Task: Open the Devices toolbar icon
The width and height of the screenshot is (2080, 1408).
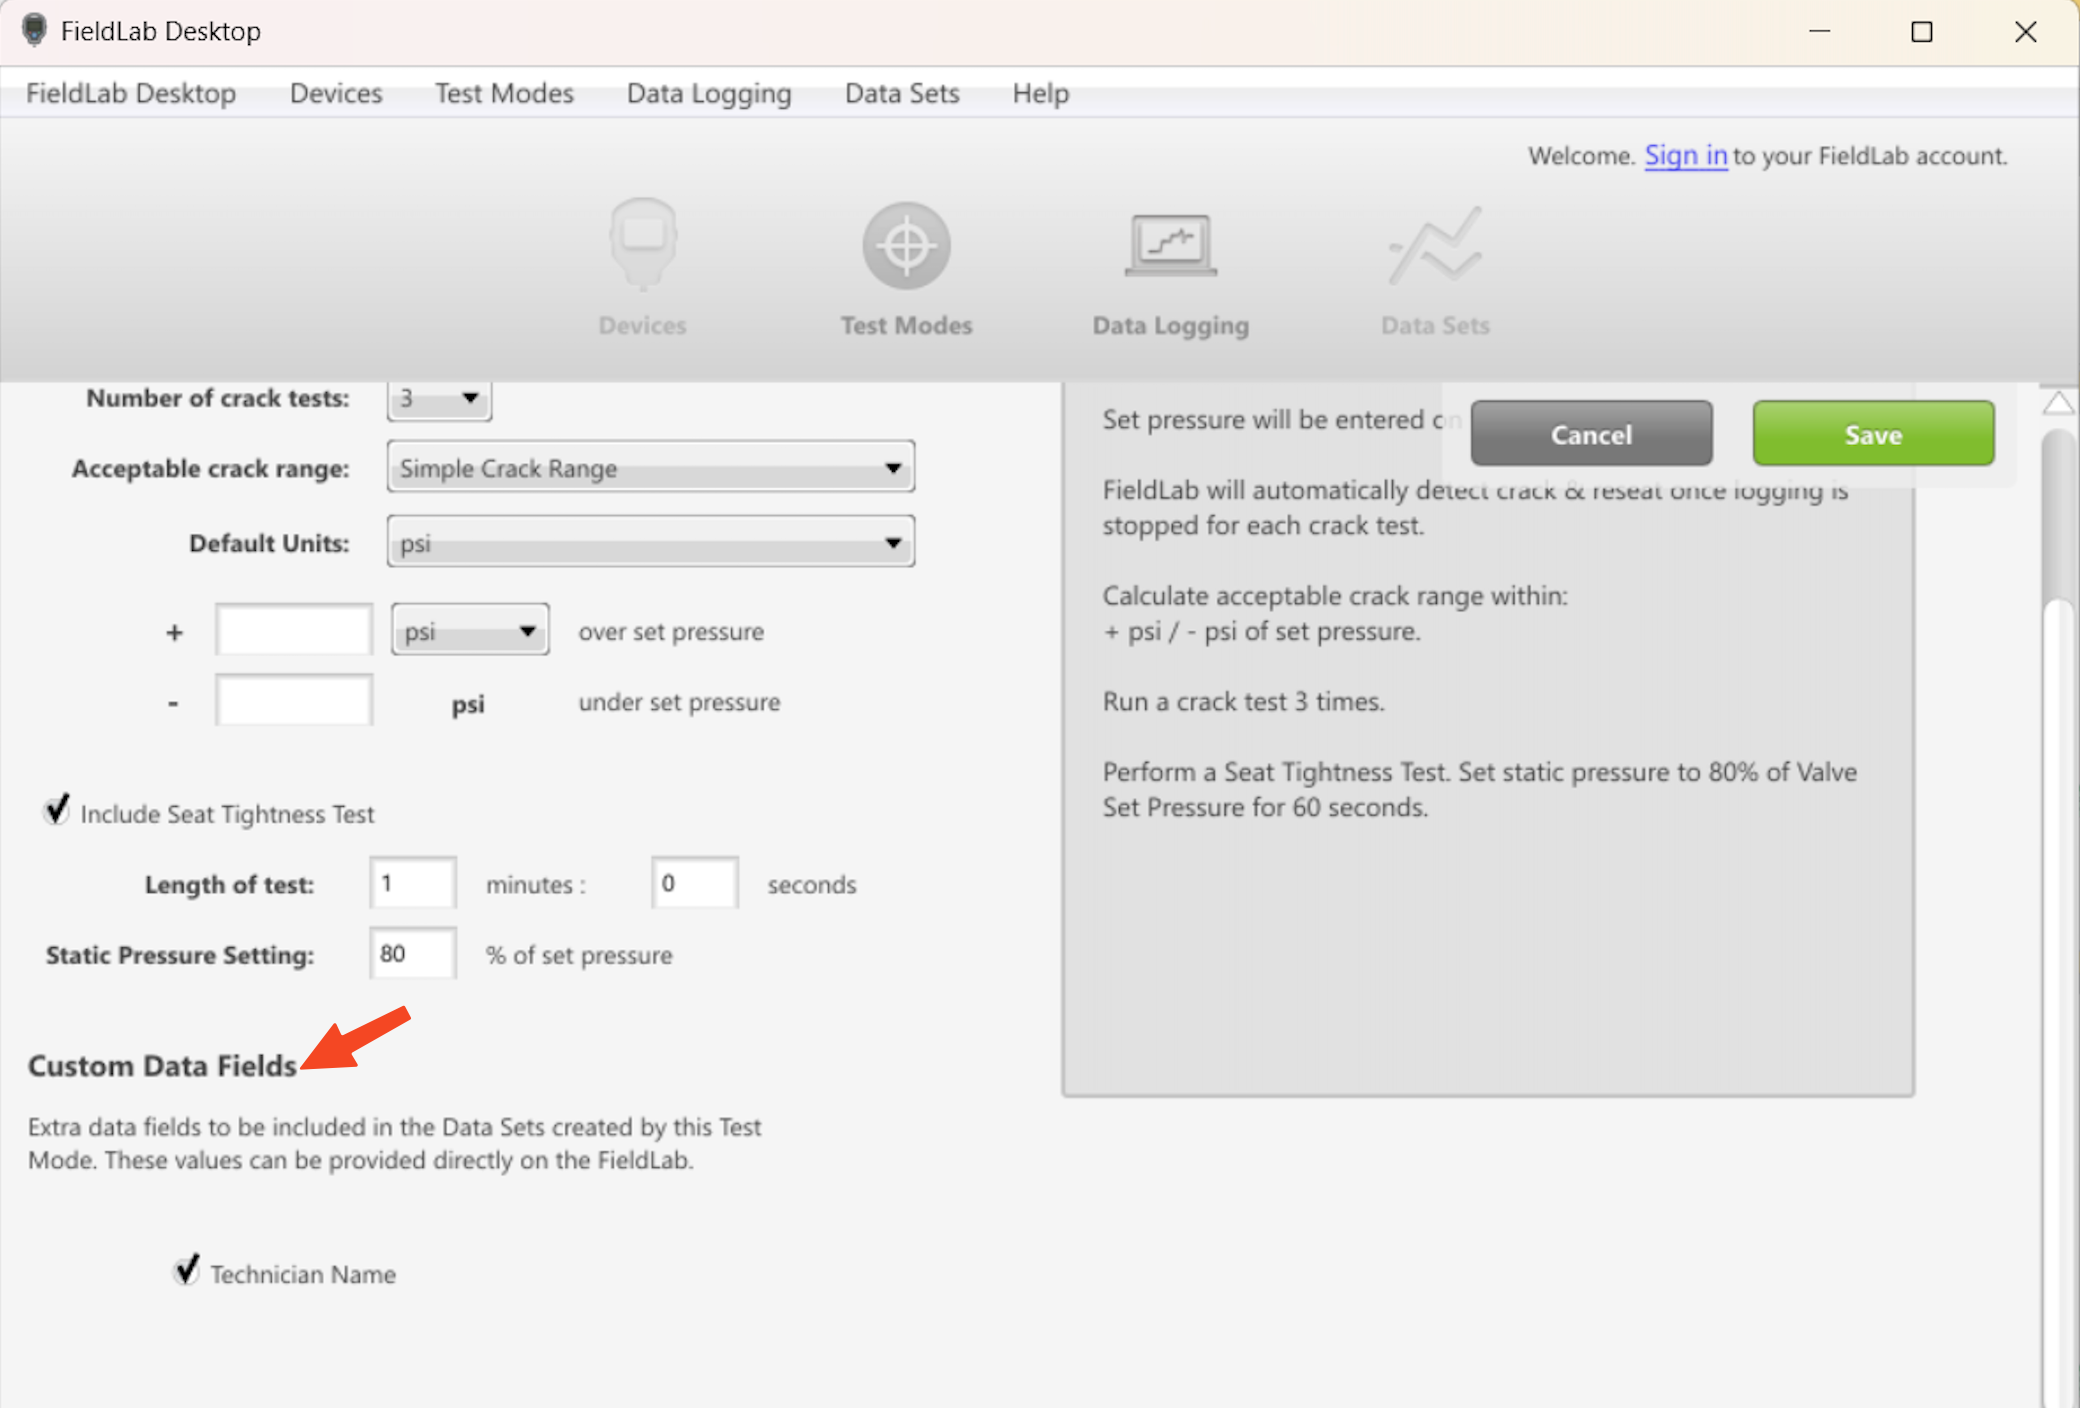Action: 642,245
